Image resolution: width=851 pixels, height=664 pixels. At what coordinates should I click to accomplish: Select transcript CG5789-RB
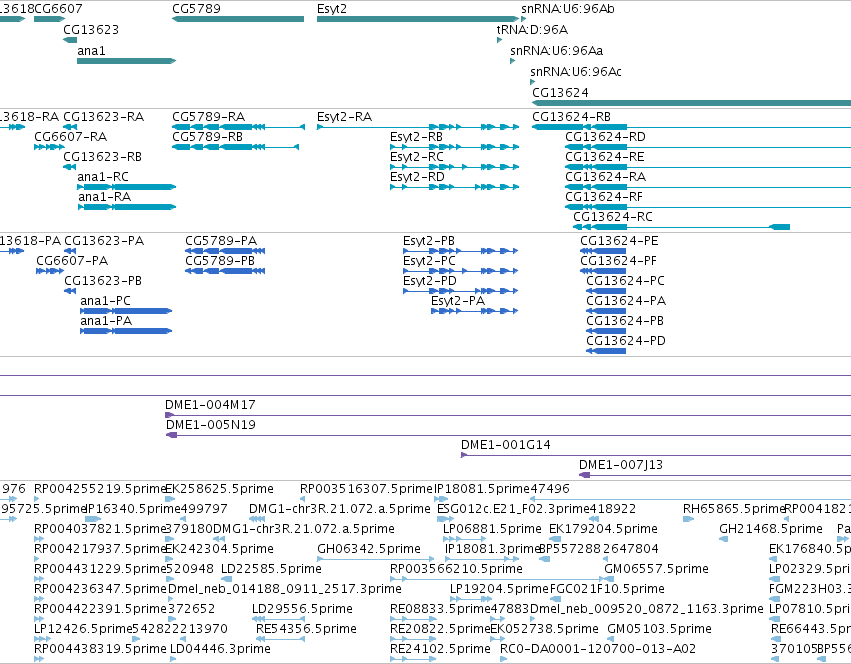207,137
